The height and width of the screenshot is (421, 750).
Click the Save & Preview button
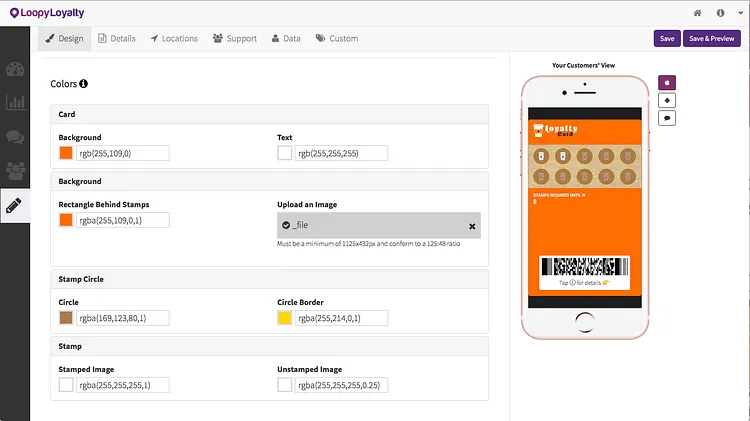tap(711, 38)
